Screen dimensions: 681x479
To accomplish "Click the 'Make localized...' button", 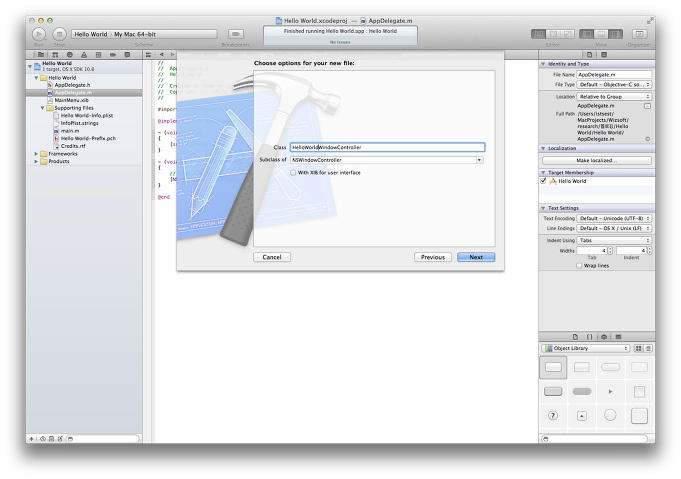I will point(597,160).
